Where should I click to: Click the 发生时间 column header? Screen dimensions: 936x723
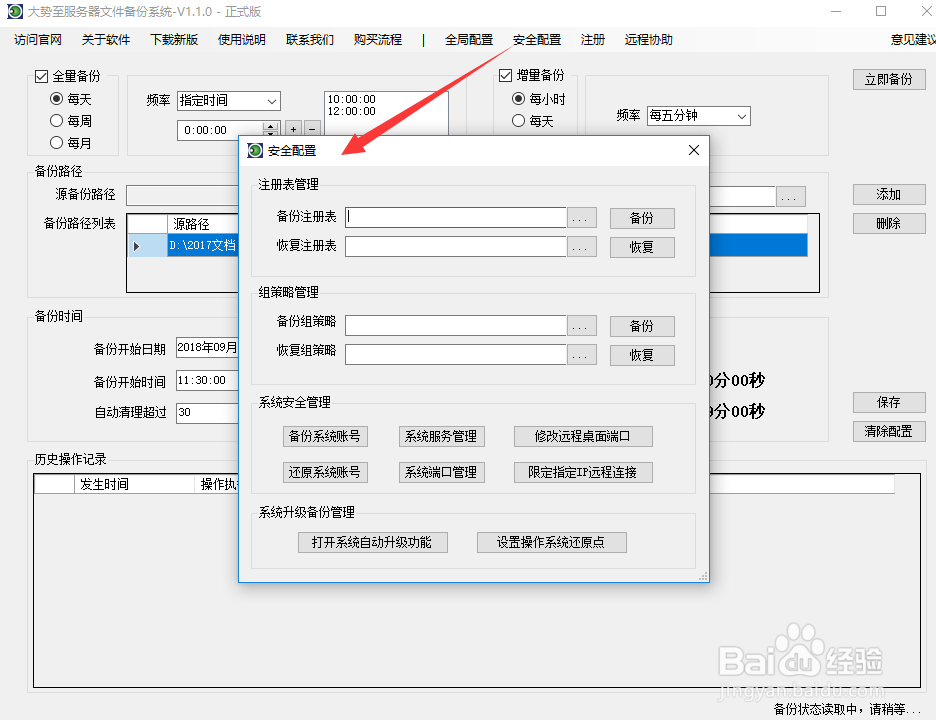[134, 484]
